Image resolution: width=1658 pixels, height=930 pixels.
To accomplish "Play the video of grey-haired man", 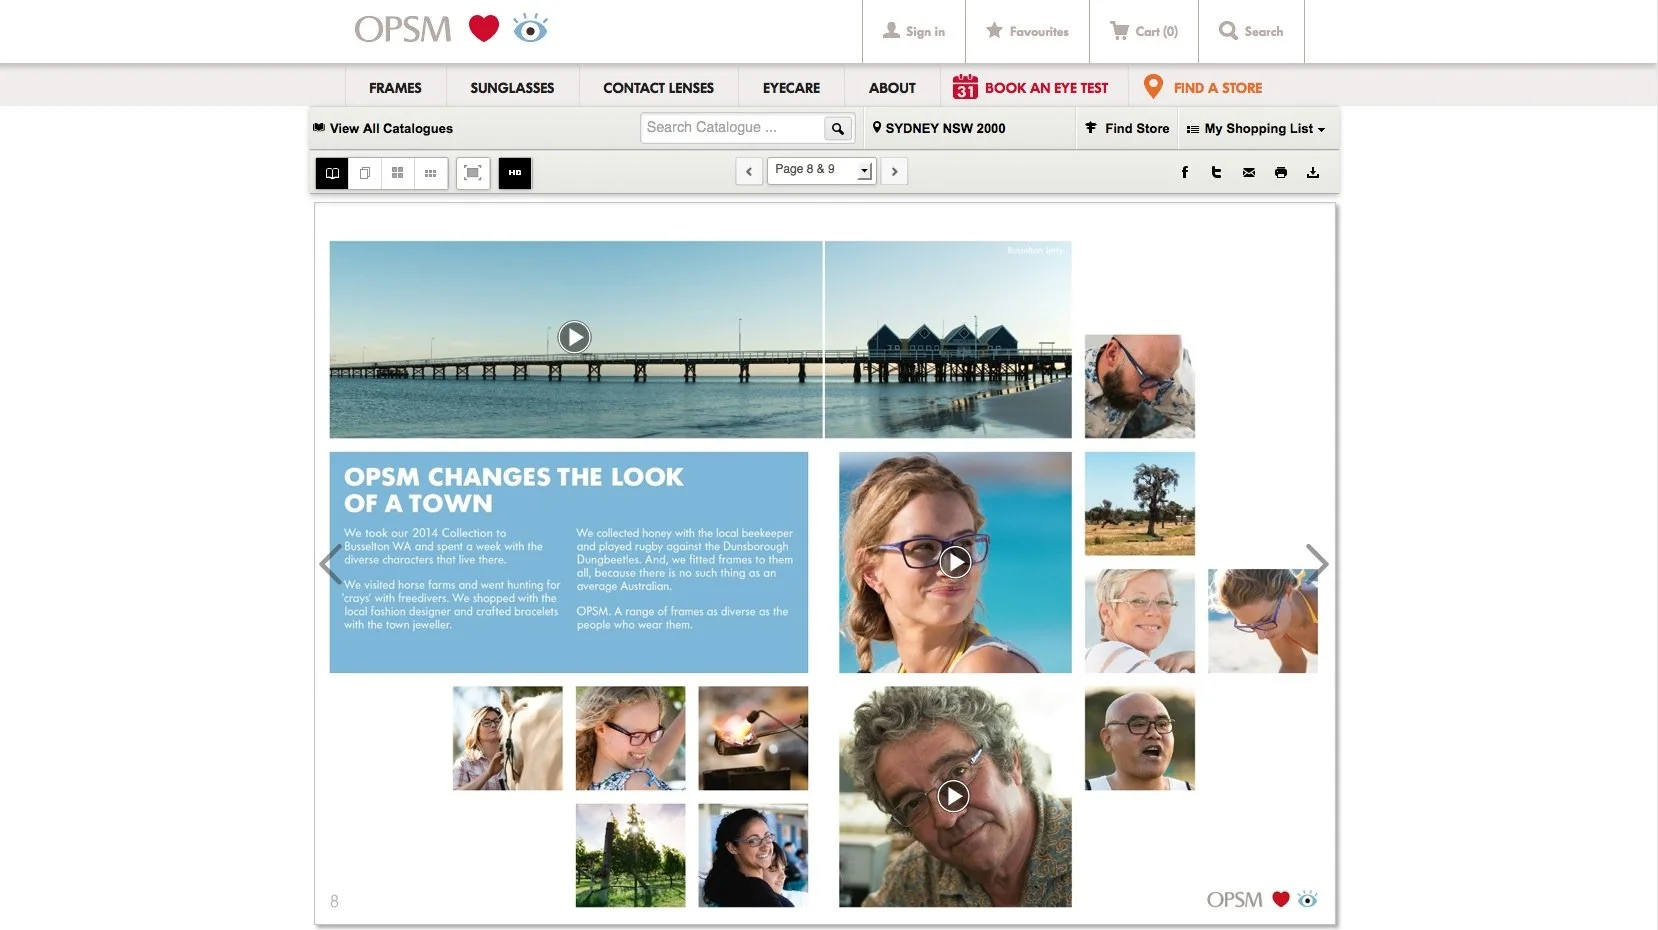I will click(953, 796).
